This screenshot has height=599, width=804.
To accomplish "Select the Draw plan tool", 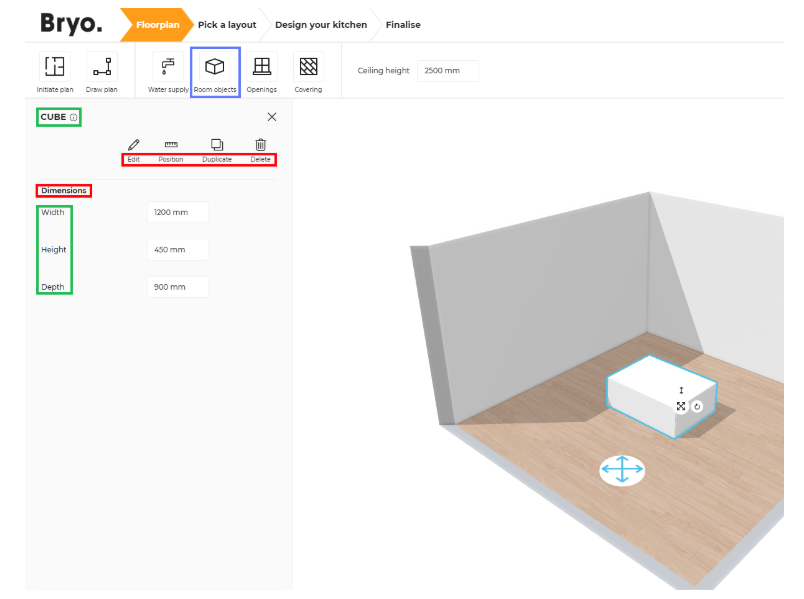I will 101,67.
